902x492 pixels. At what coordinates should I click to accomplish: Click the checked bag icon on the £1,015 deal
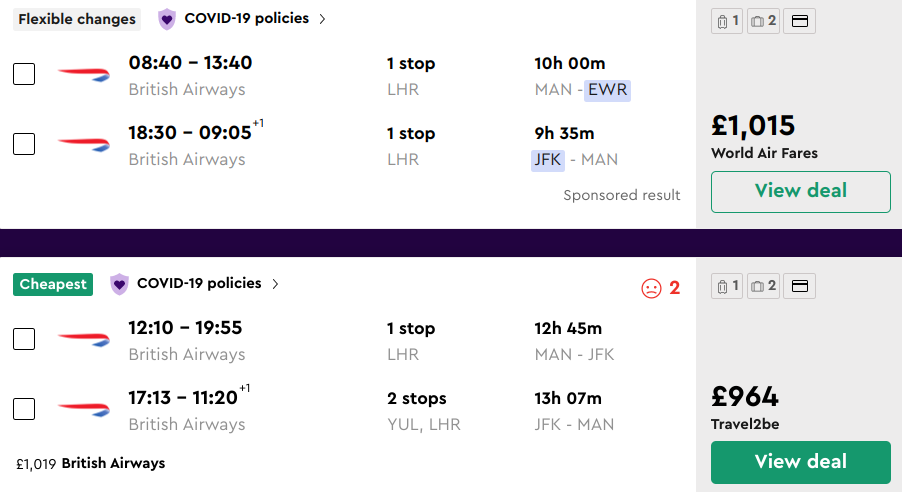point(762,21)
